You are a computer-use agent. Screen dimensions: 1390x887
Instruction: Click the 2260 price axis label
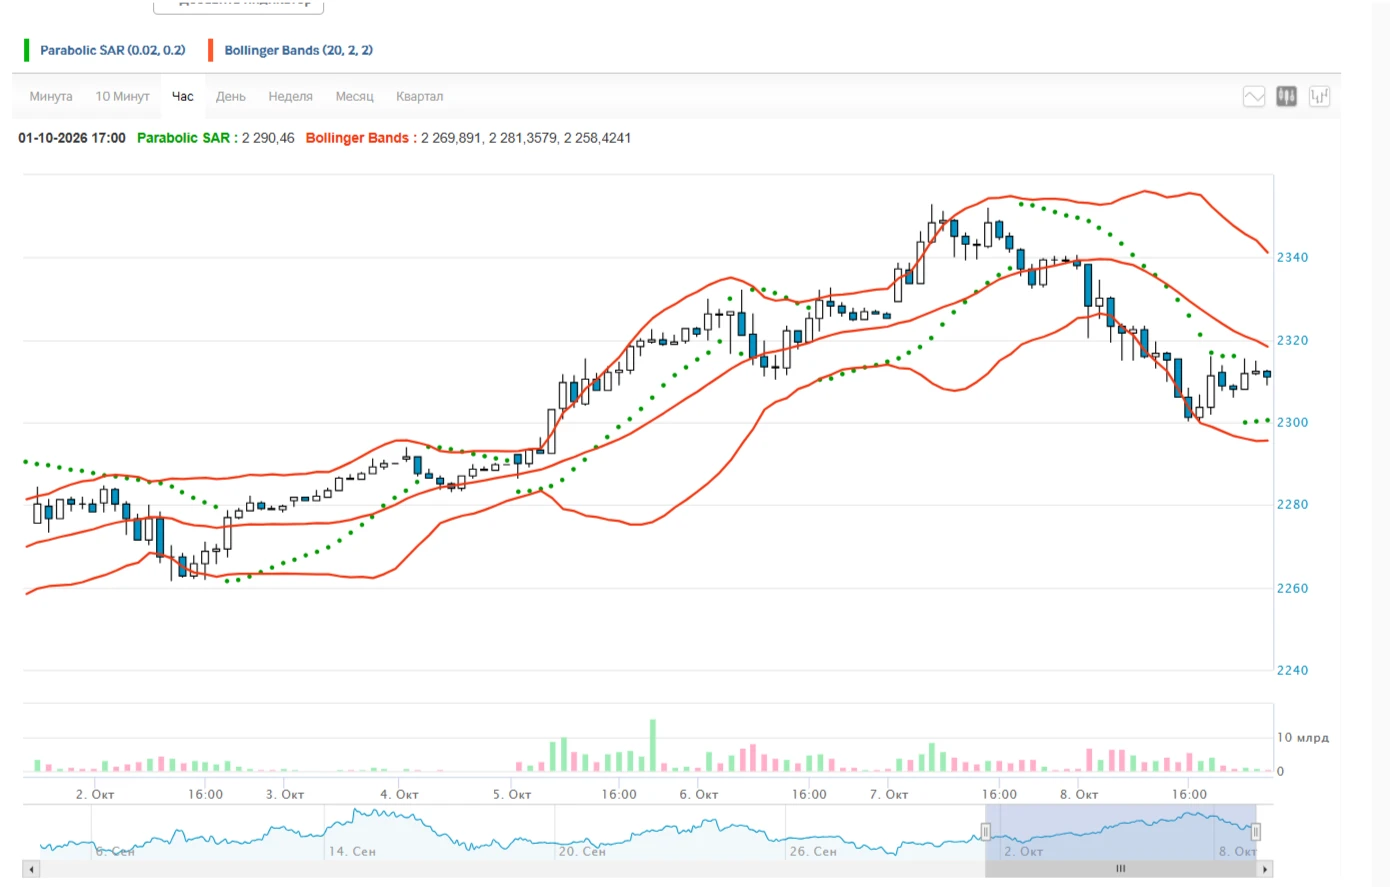1292,588
